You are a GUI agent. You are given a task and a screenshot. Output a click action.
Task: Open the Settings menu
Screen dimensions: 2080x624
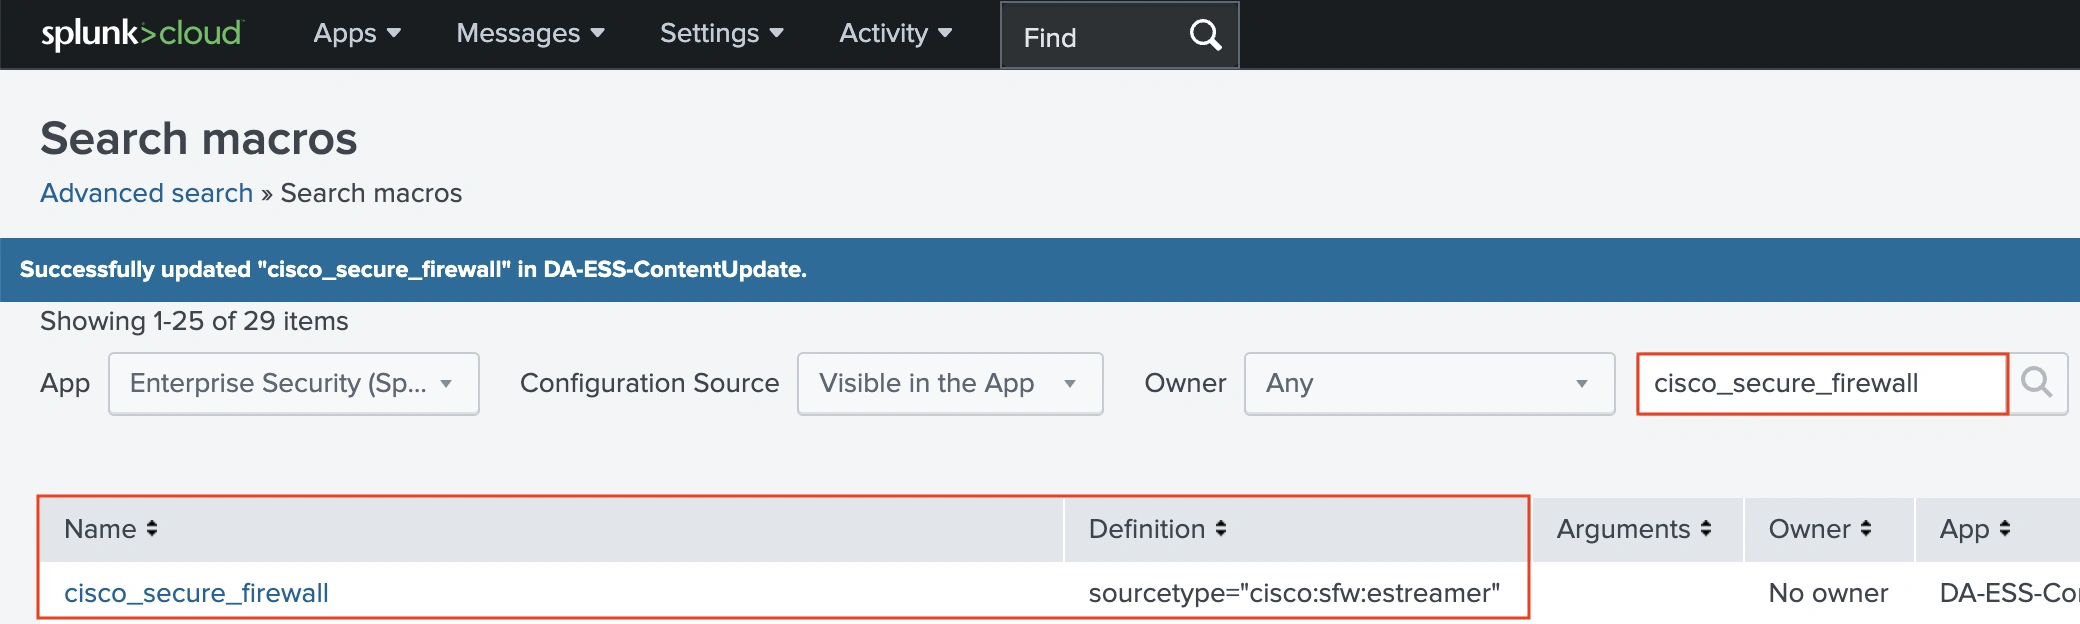tap(721, 33)
